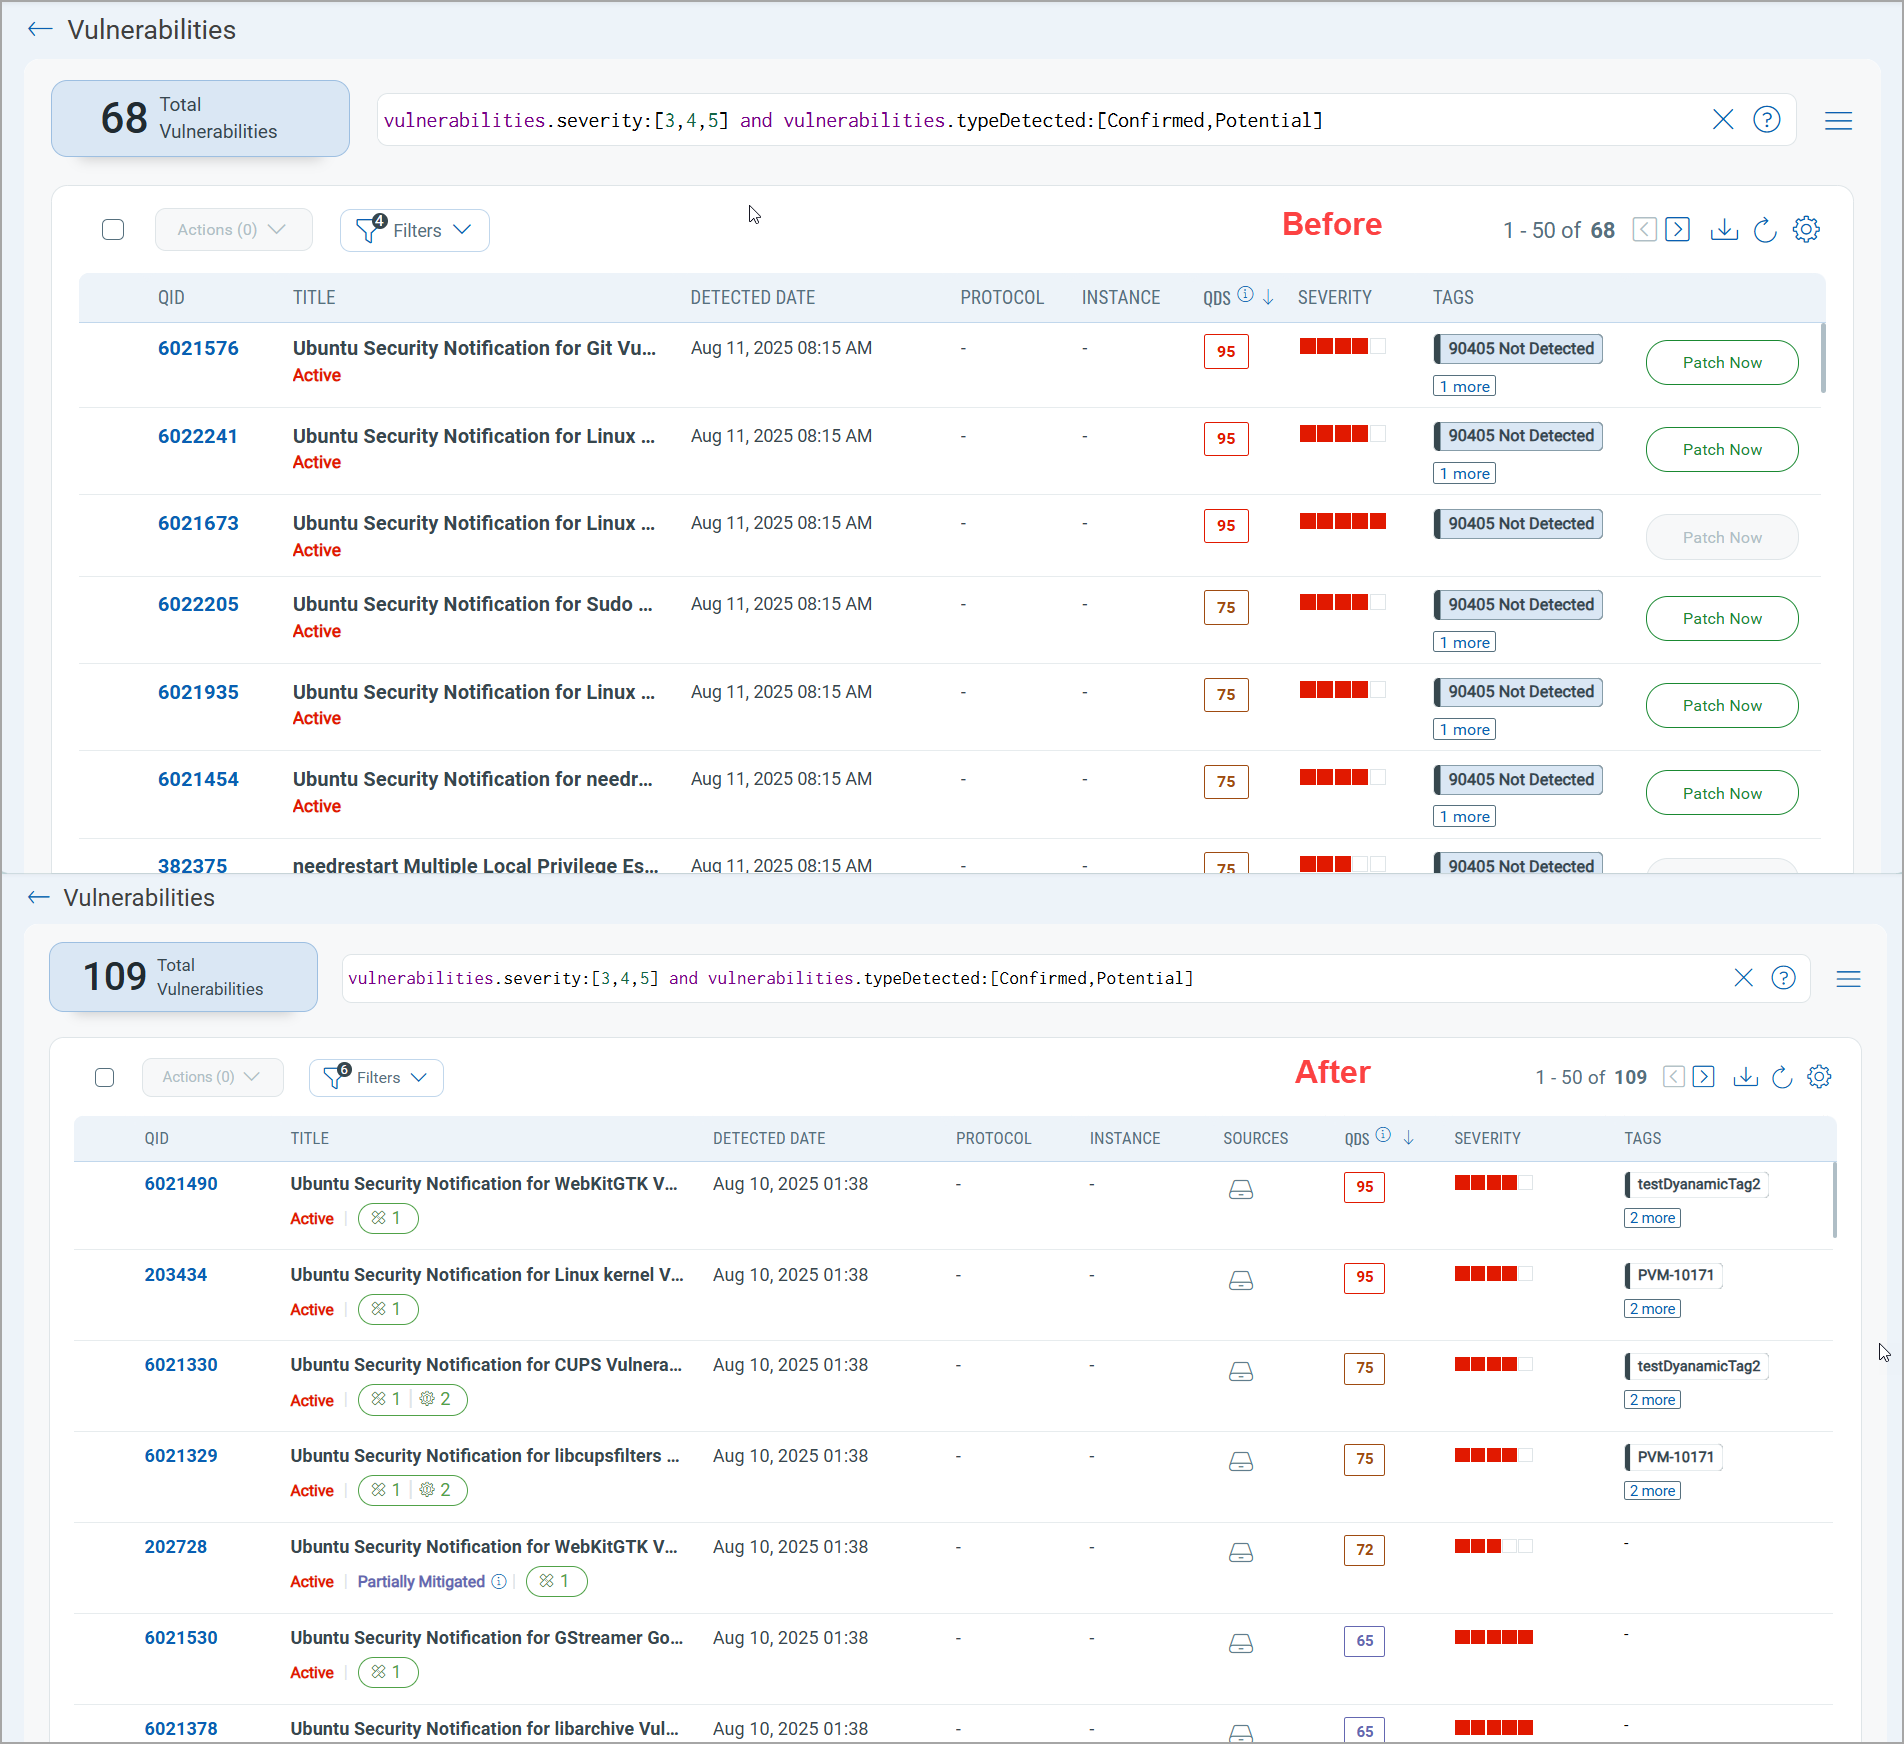
Task: Open search help icon in Before panel
Action: tap(1767, 120)
